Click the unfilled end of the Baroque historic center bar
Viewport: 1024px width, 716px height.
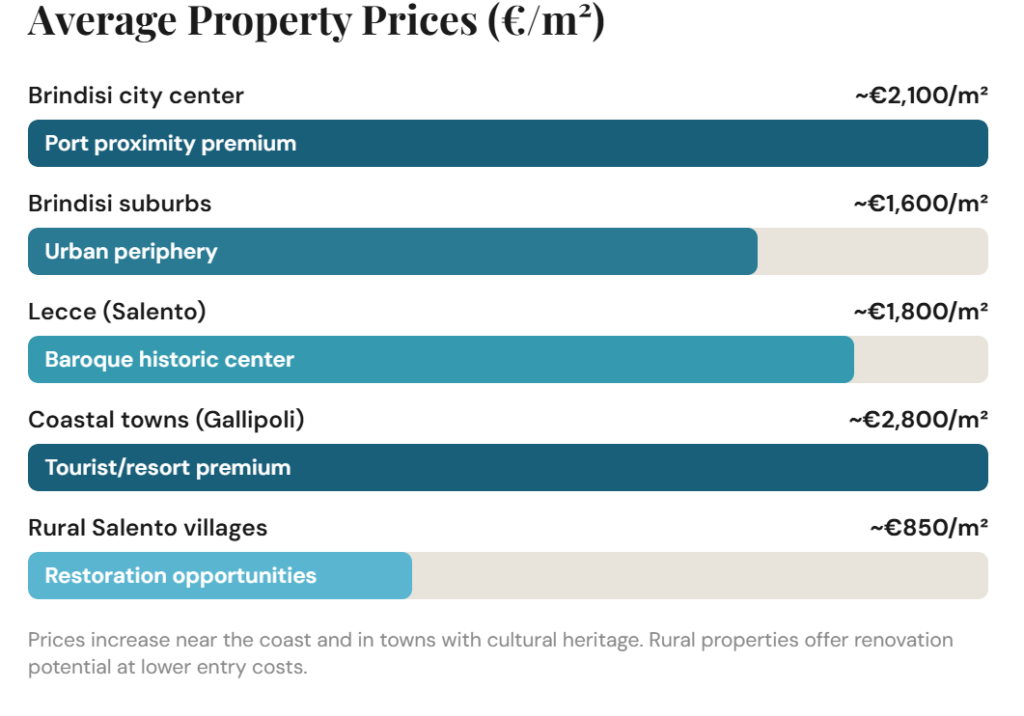[920, 359]
